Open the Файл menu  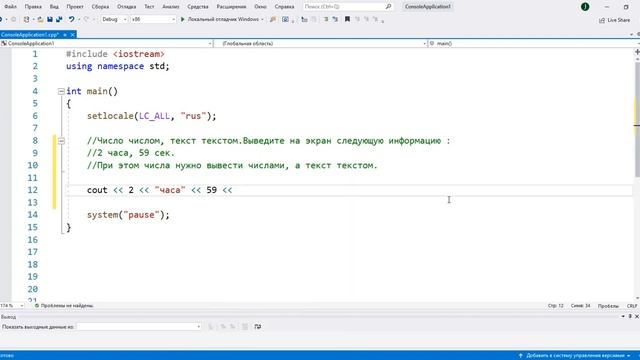10,7
